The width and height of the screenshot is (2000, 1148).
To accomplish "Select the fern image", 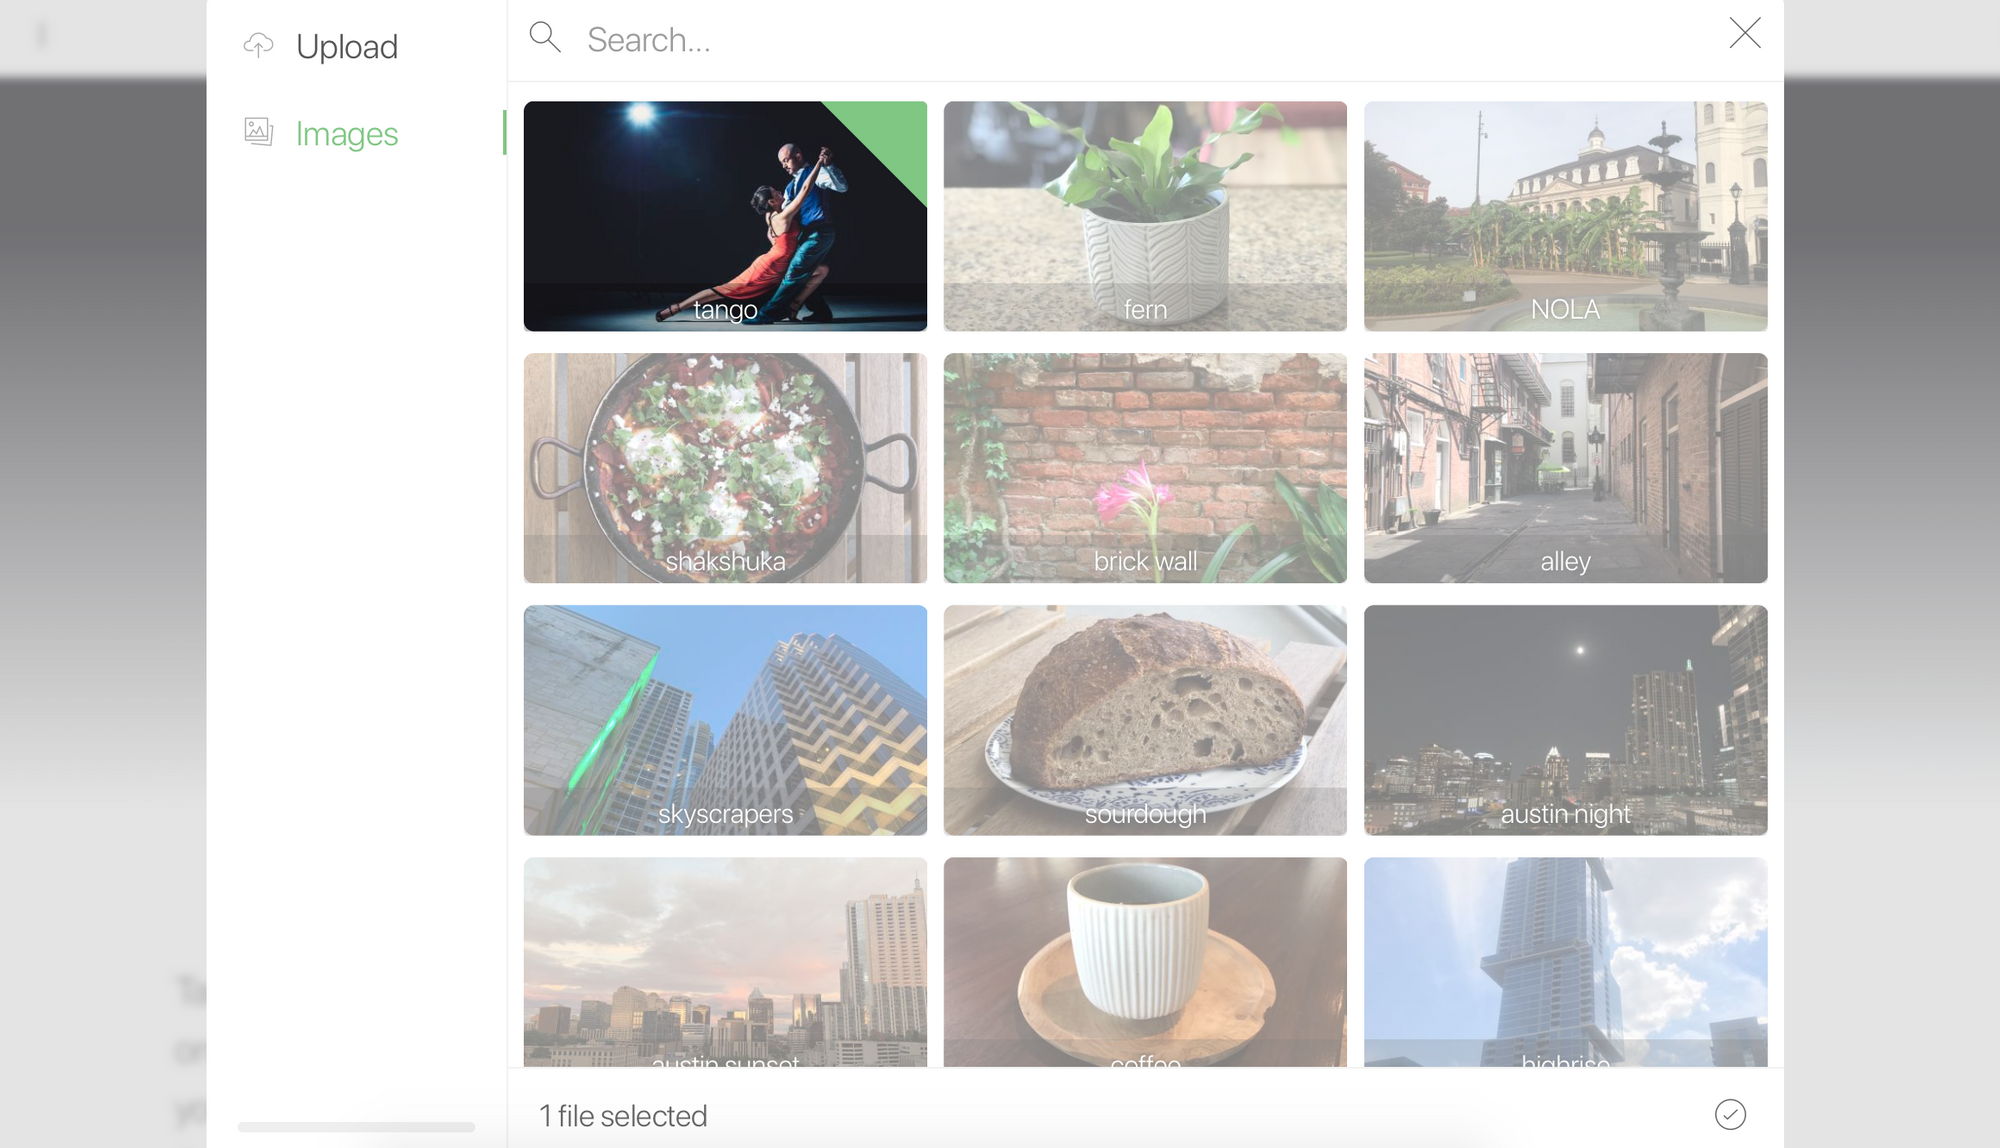I will tap(1145, 216).
